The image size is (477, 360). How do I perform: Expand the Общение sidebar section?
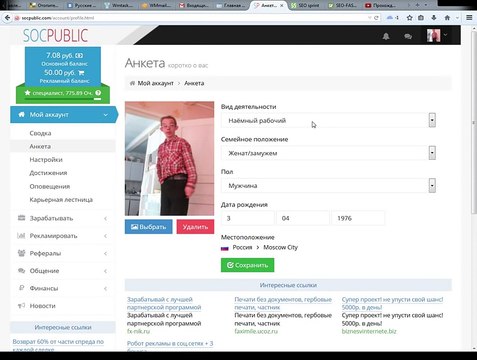click(x=63, y=271)
